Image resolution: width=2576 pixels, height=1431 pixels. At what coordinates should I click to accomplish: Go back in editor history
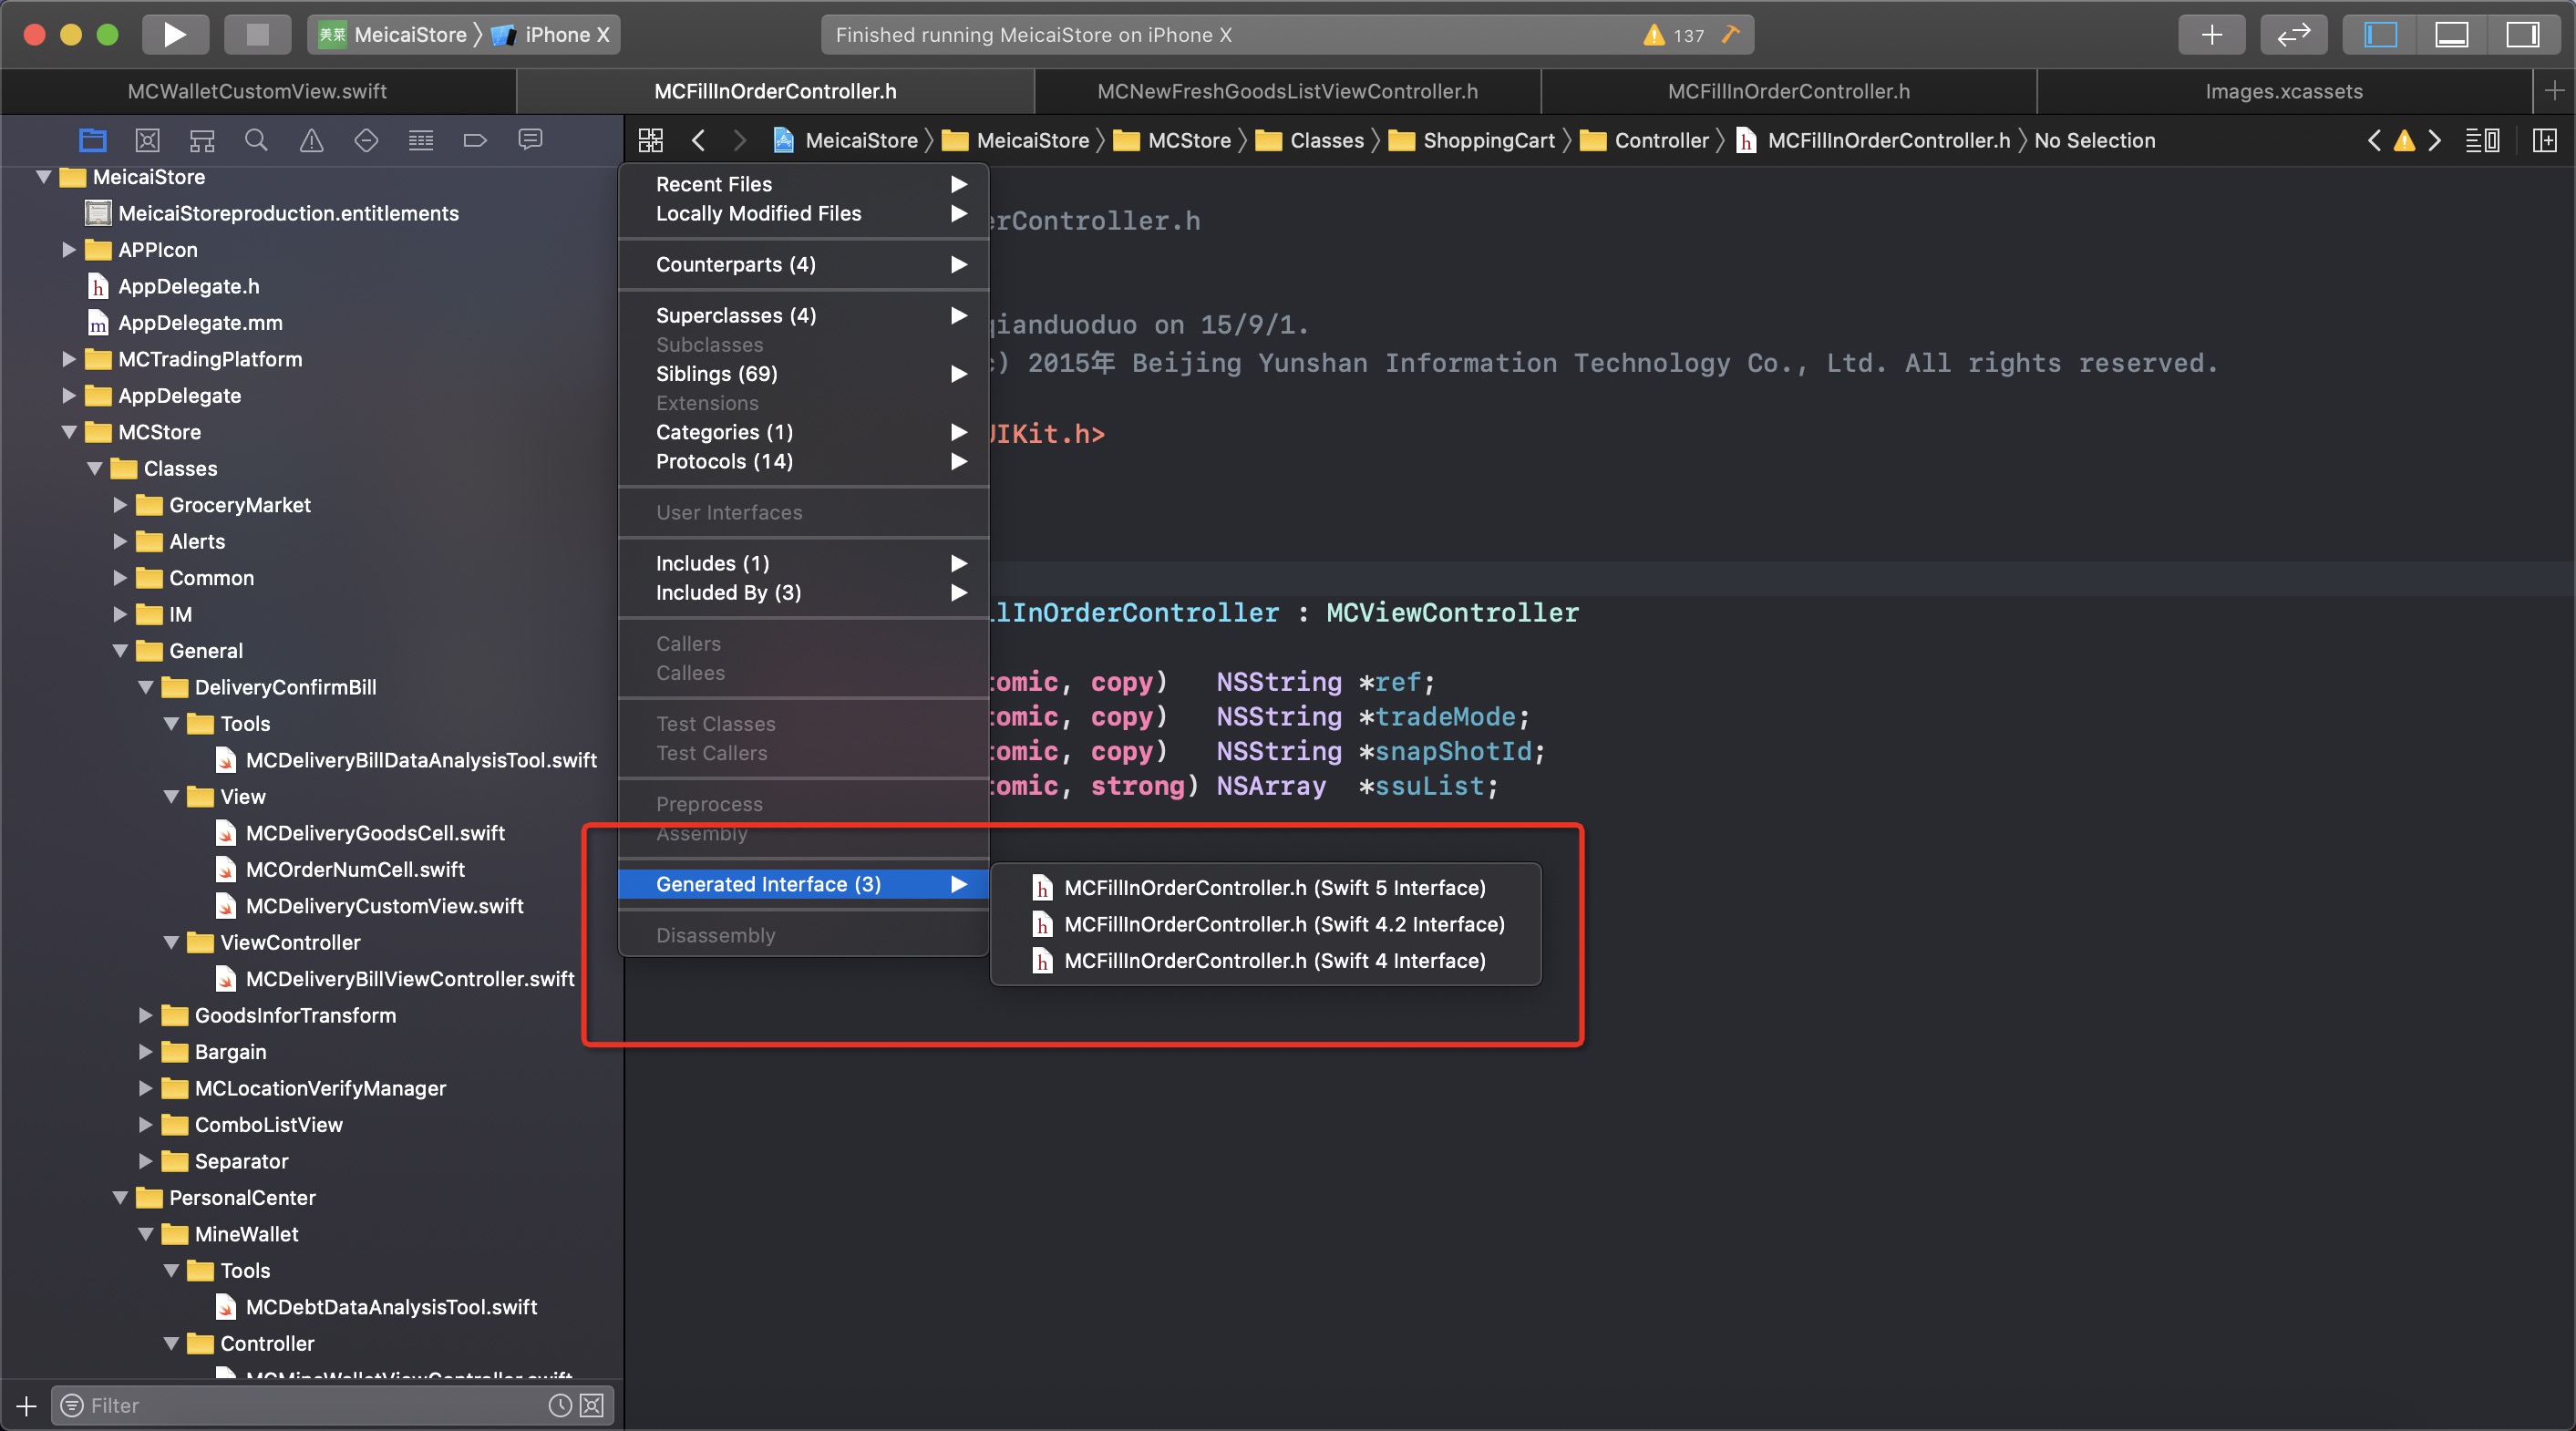[x=698, y=140]
